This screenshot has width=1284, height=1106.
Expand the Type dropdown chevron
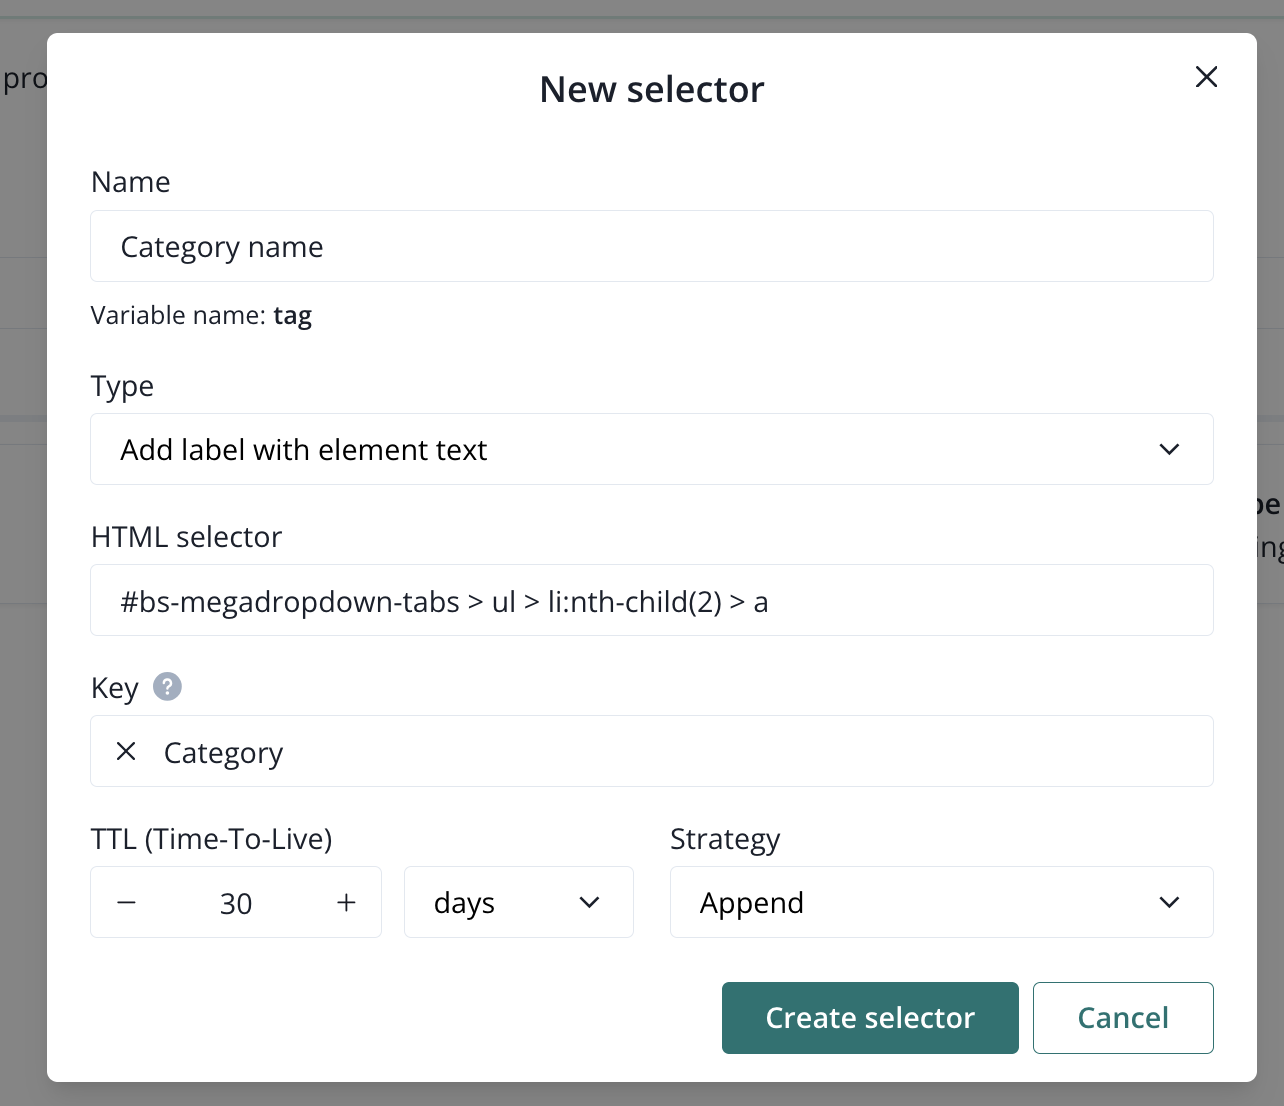[1169, 449]
